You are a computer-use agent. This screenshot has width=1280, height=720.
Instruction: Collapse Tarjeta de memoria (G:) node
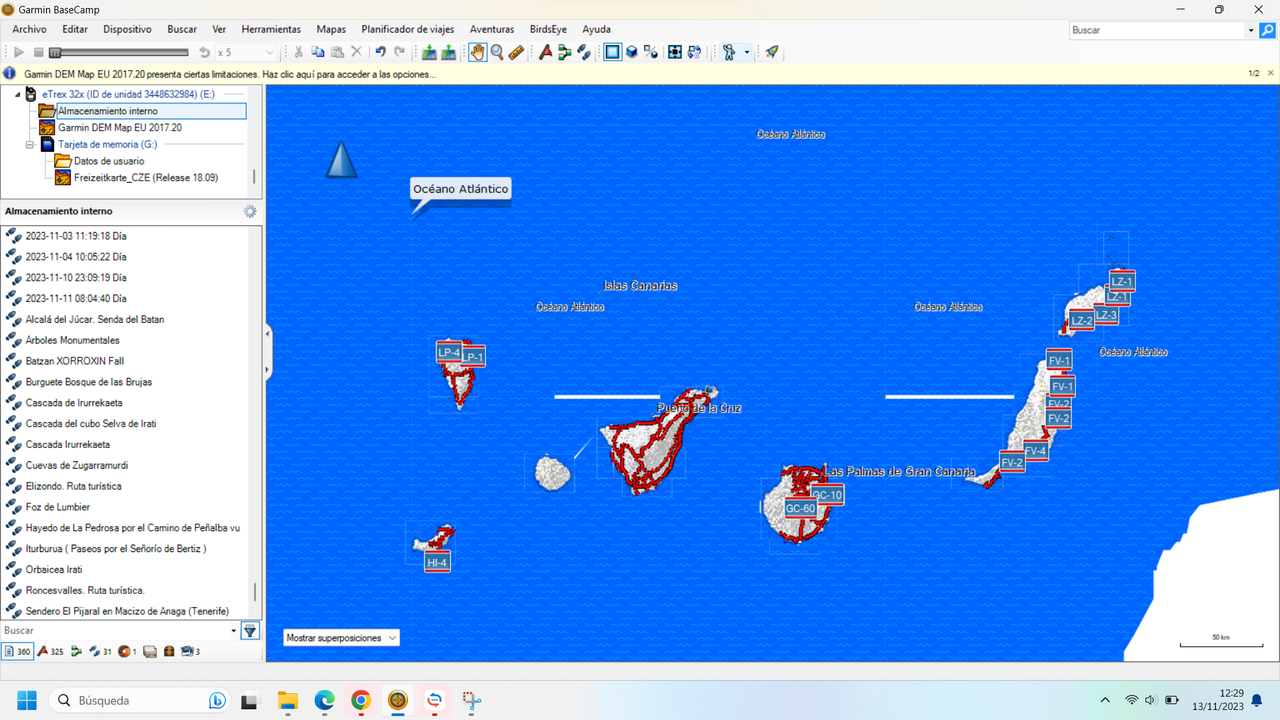coord(31,144)
